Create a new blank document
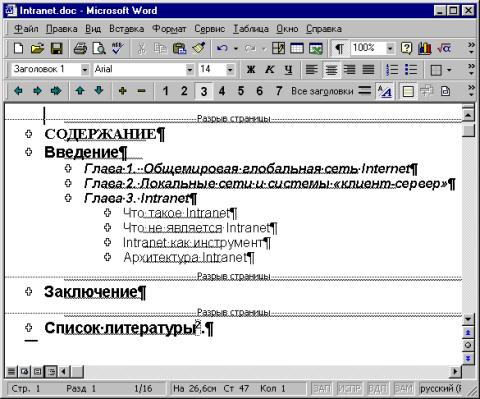This screenshot has height=399, width=480. coord(19,49)
